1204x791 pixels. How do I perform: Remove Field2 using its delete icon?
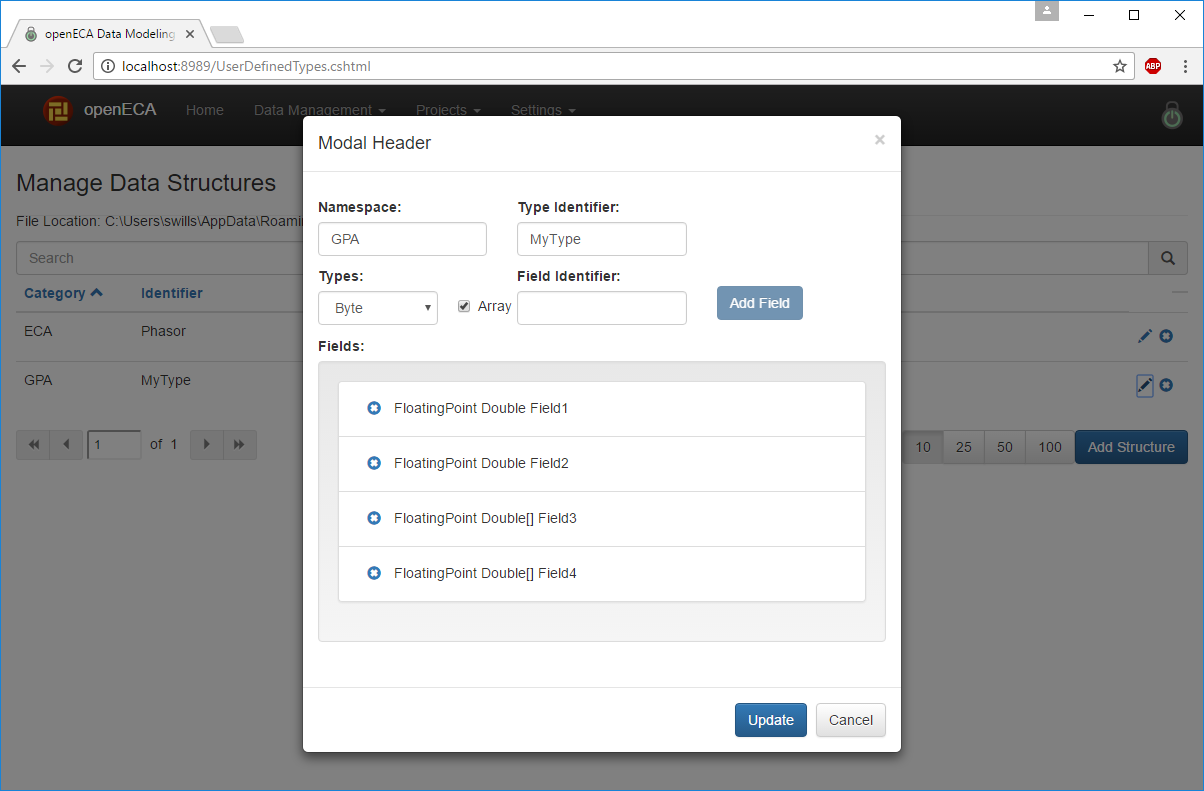(x=374, y=463)
